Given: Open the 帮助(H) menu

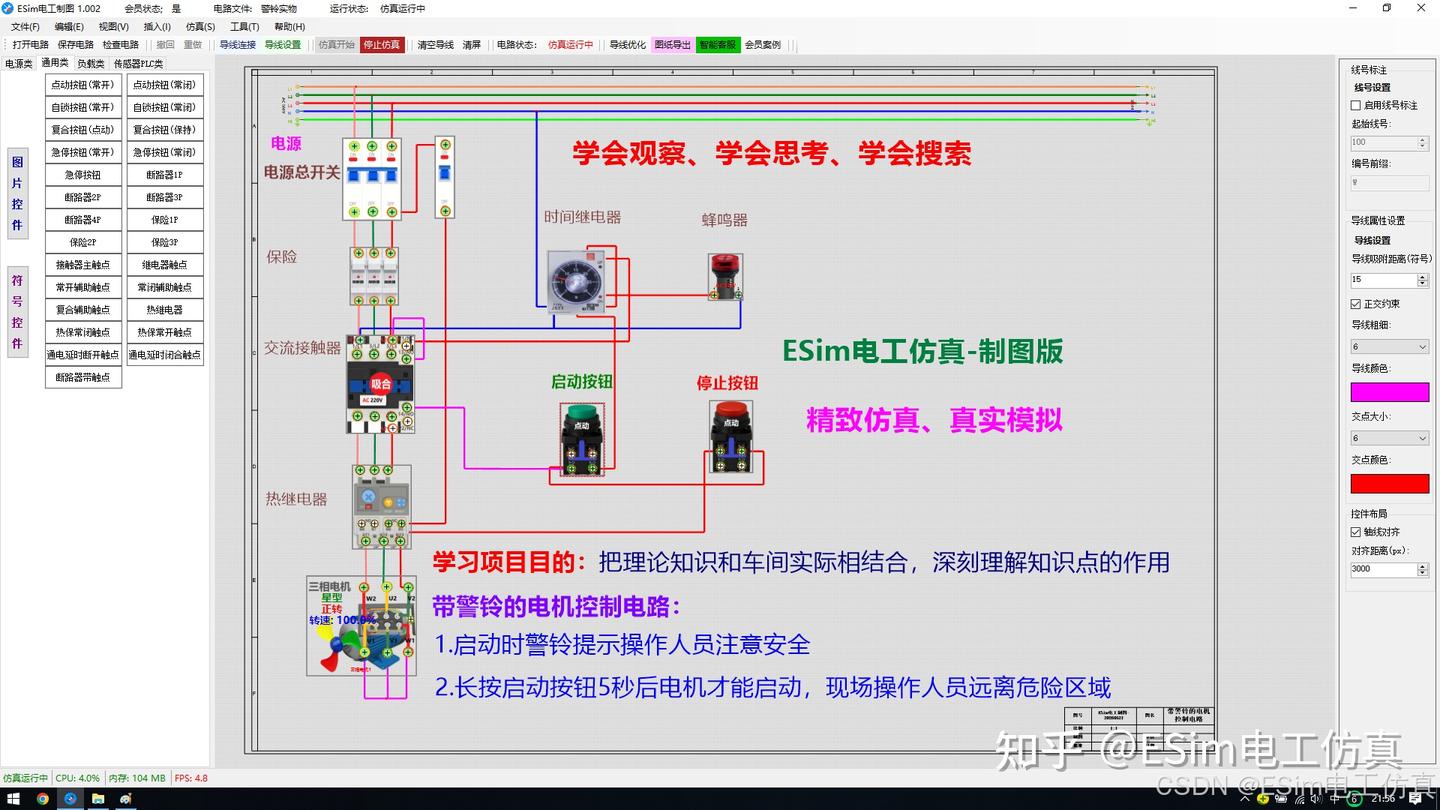Looking at the screenshot, I should click(289, 27).
